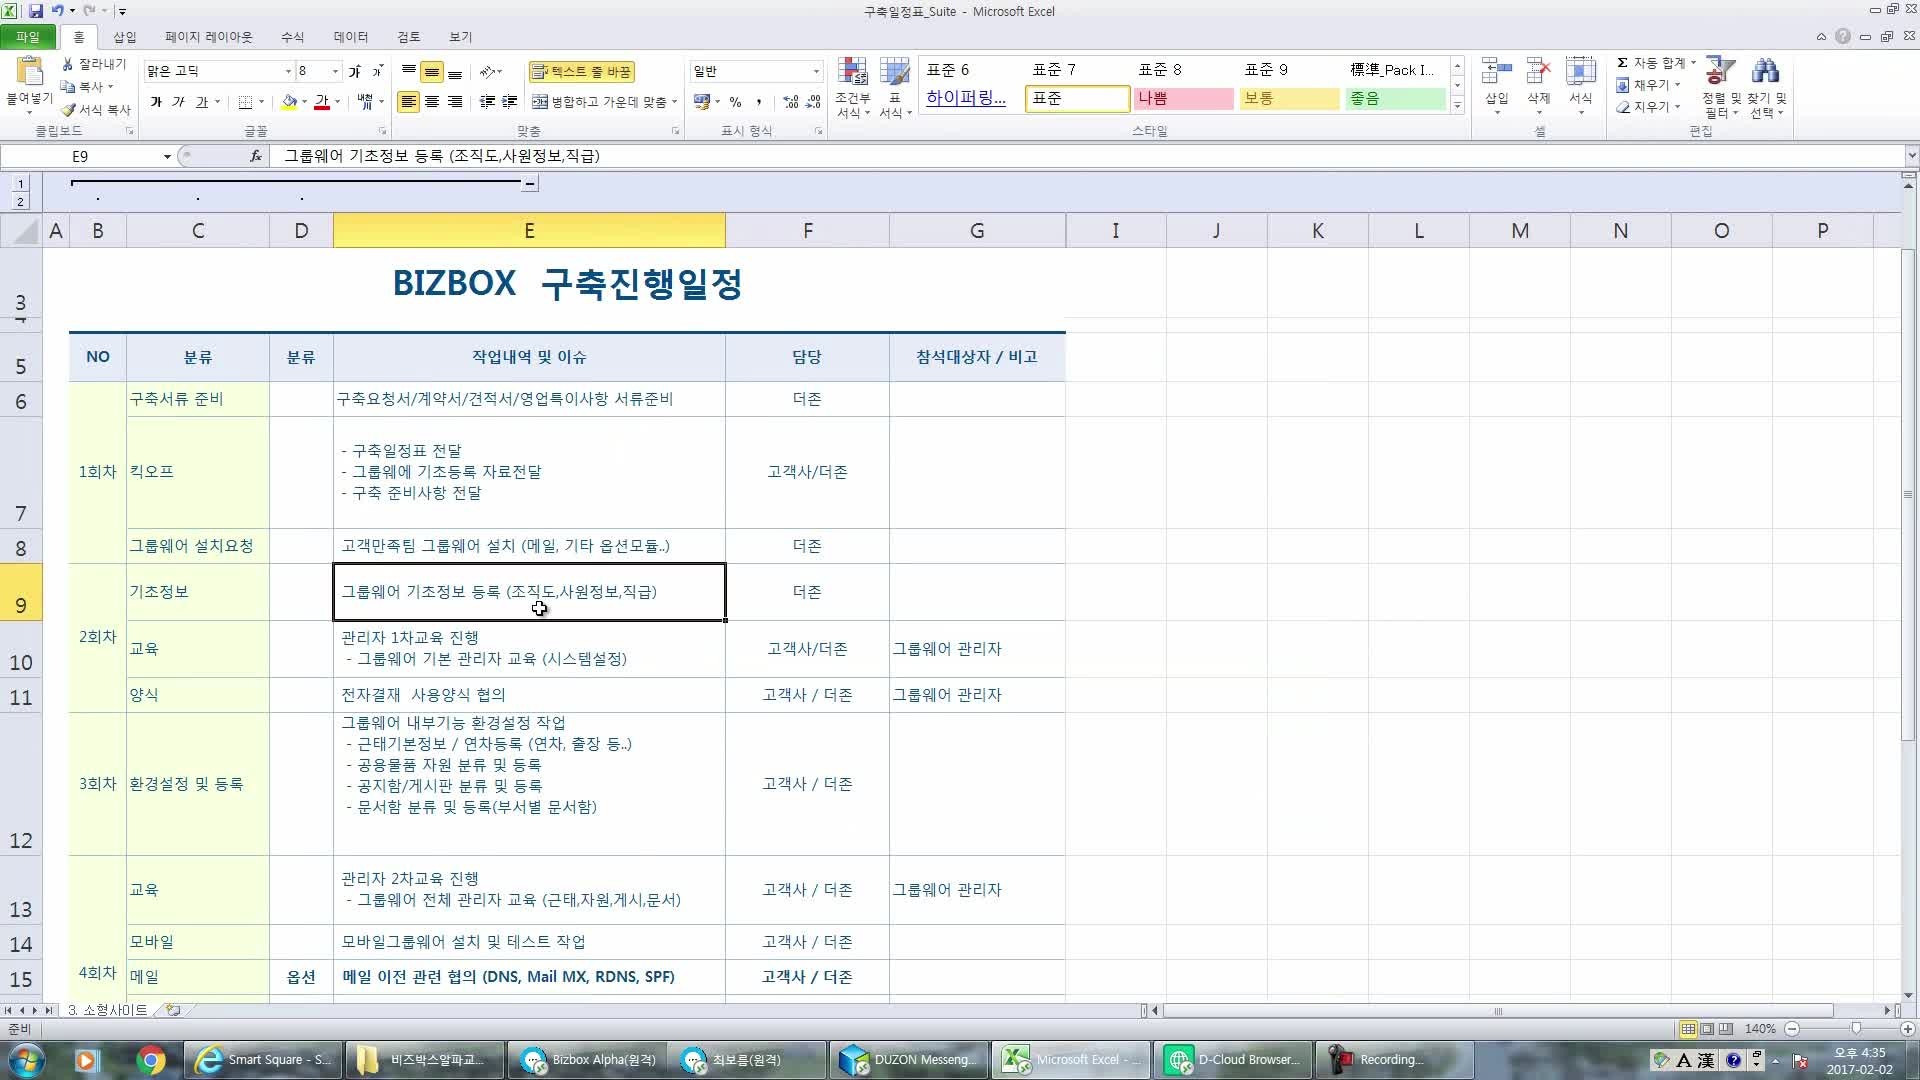
Task: Click the increase indent icon
Action: [x=510, y=102]
